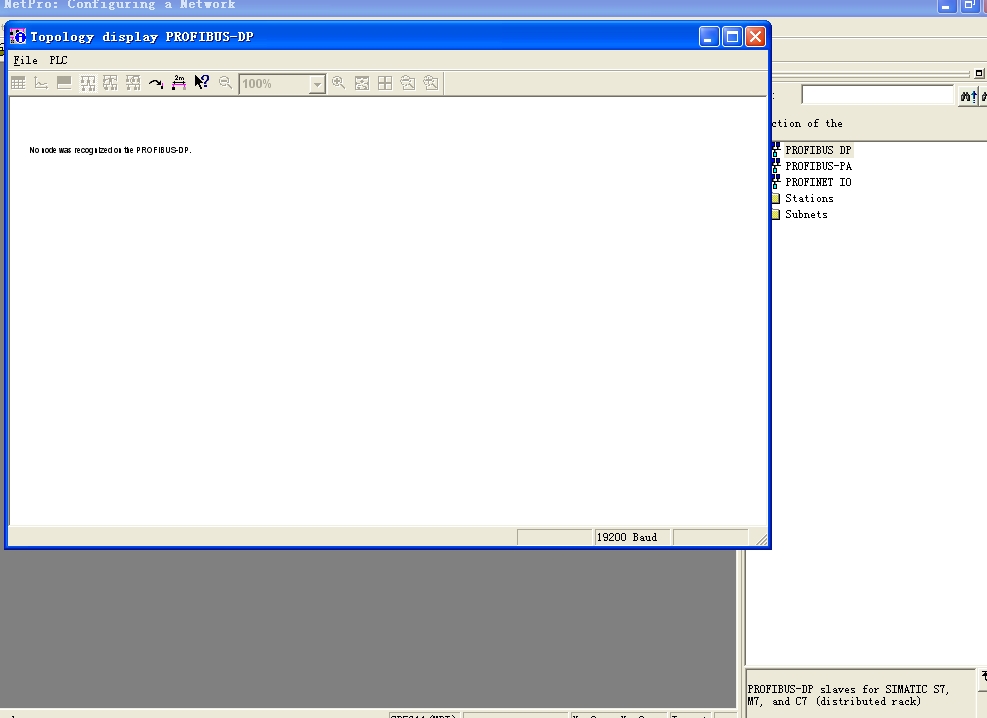This screenshot has height=718, width=987.
Task: Click the 19200 Baud status field
Action: tap(631, 537)
